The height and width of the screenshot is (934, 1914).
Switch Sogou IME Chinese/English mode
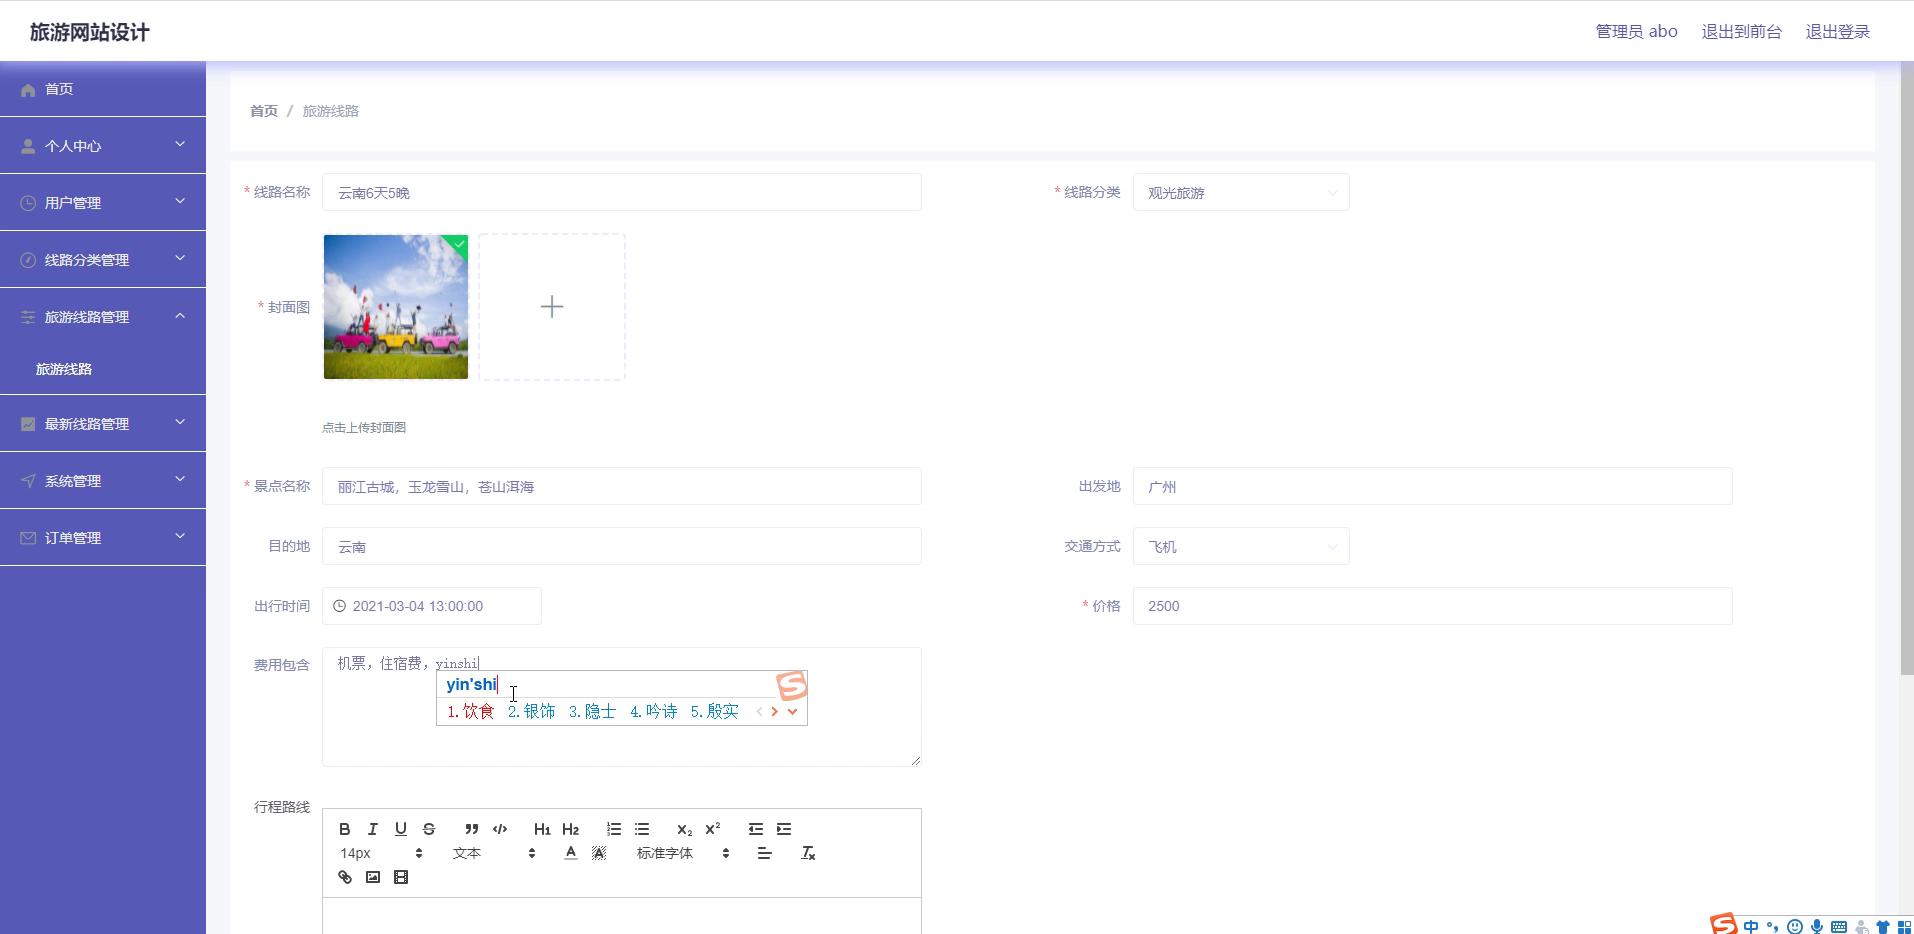[x=1751, y=926]
